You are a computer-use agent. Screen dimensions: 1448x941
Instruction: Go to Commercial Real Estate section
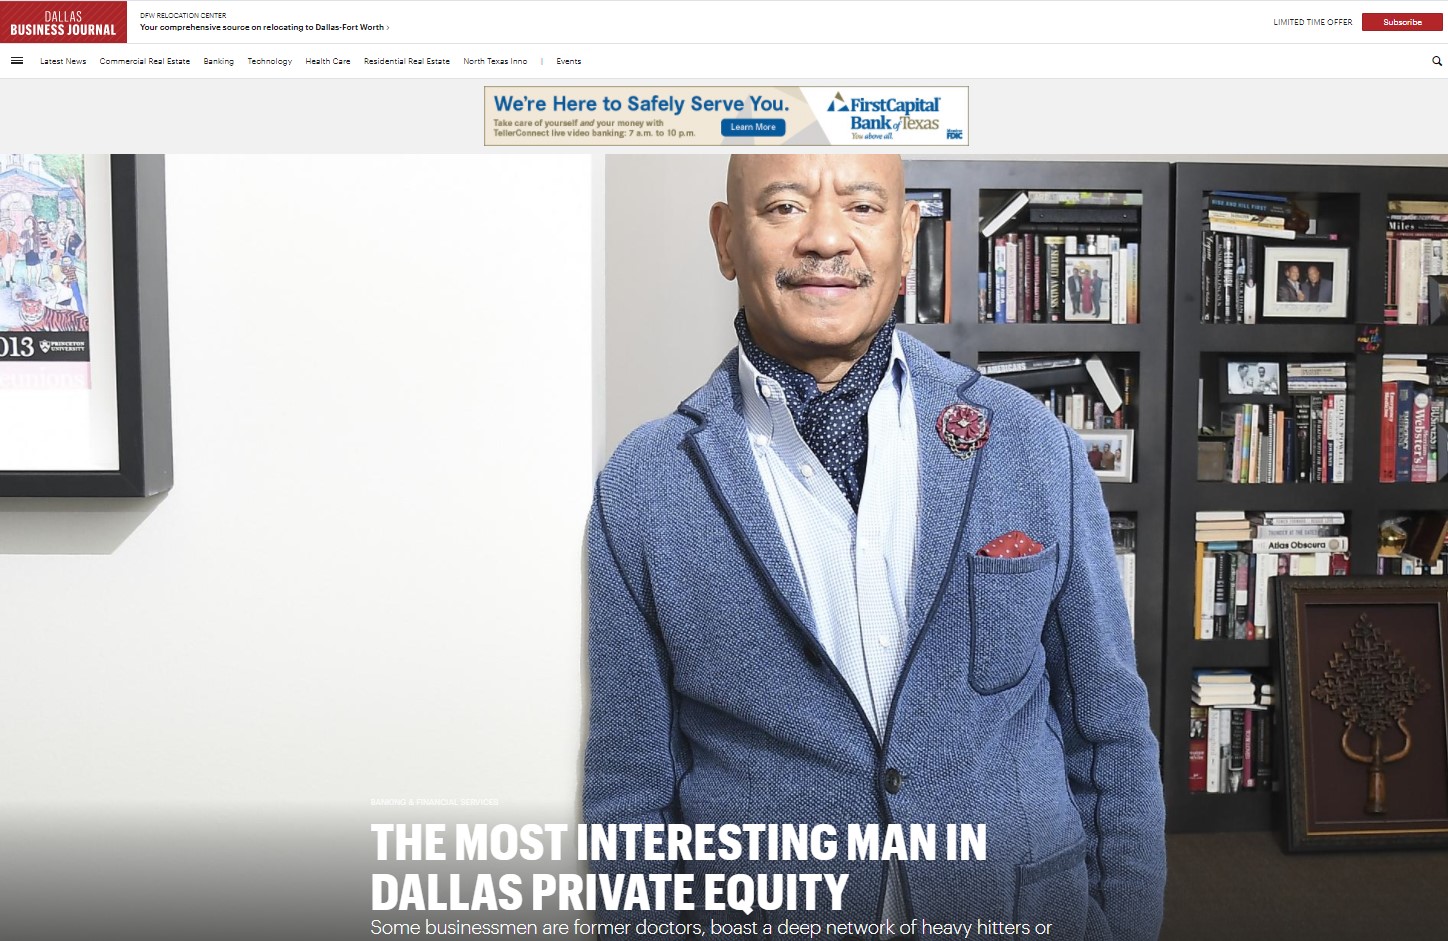[144, 61]
